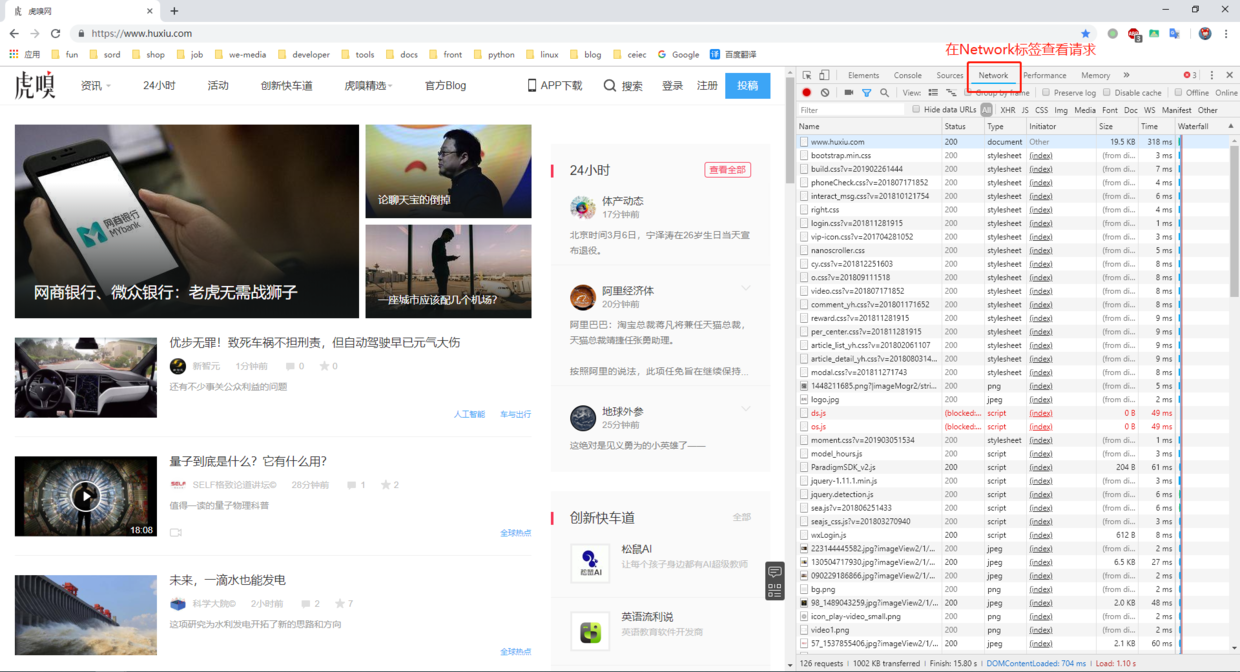Switch to waterfall overview view icon
The height and width of the screenshot is (672, 1240).
coord(951,93)
